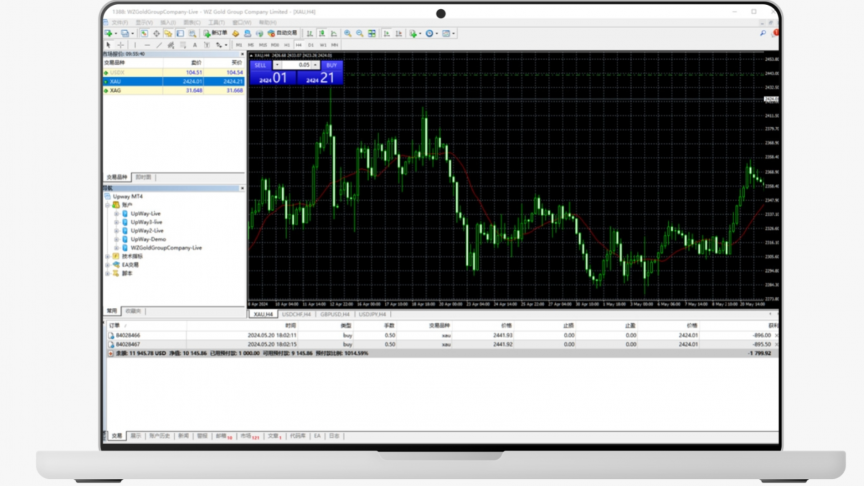Collapse the 账户 accounts tree node
Viewport: 864px width, 486px height.
[107, 205]
